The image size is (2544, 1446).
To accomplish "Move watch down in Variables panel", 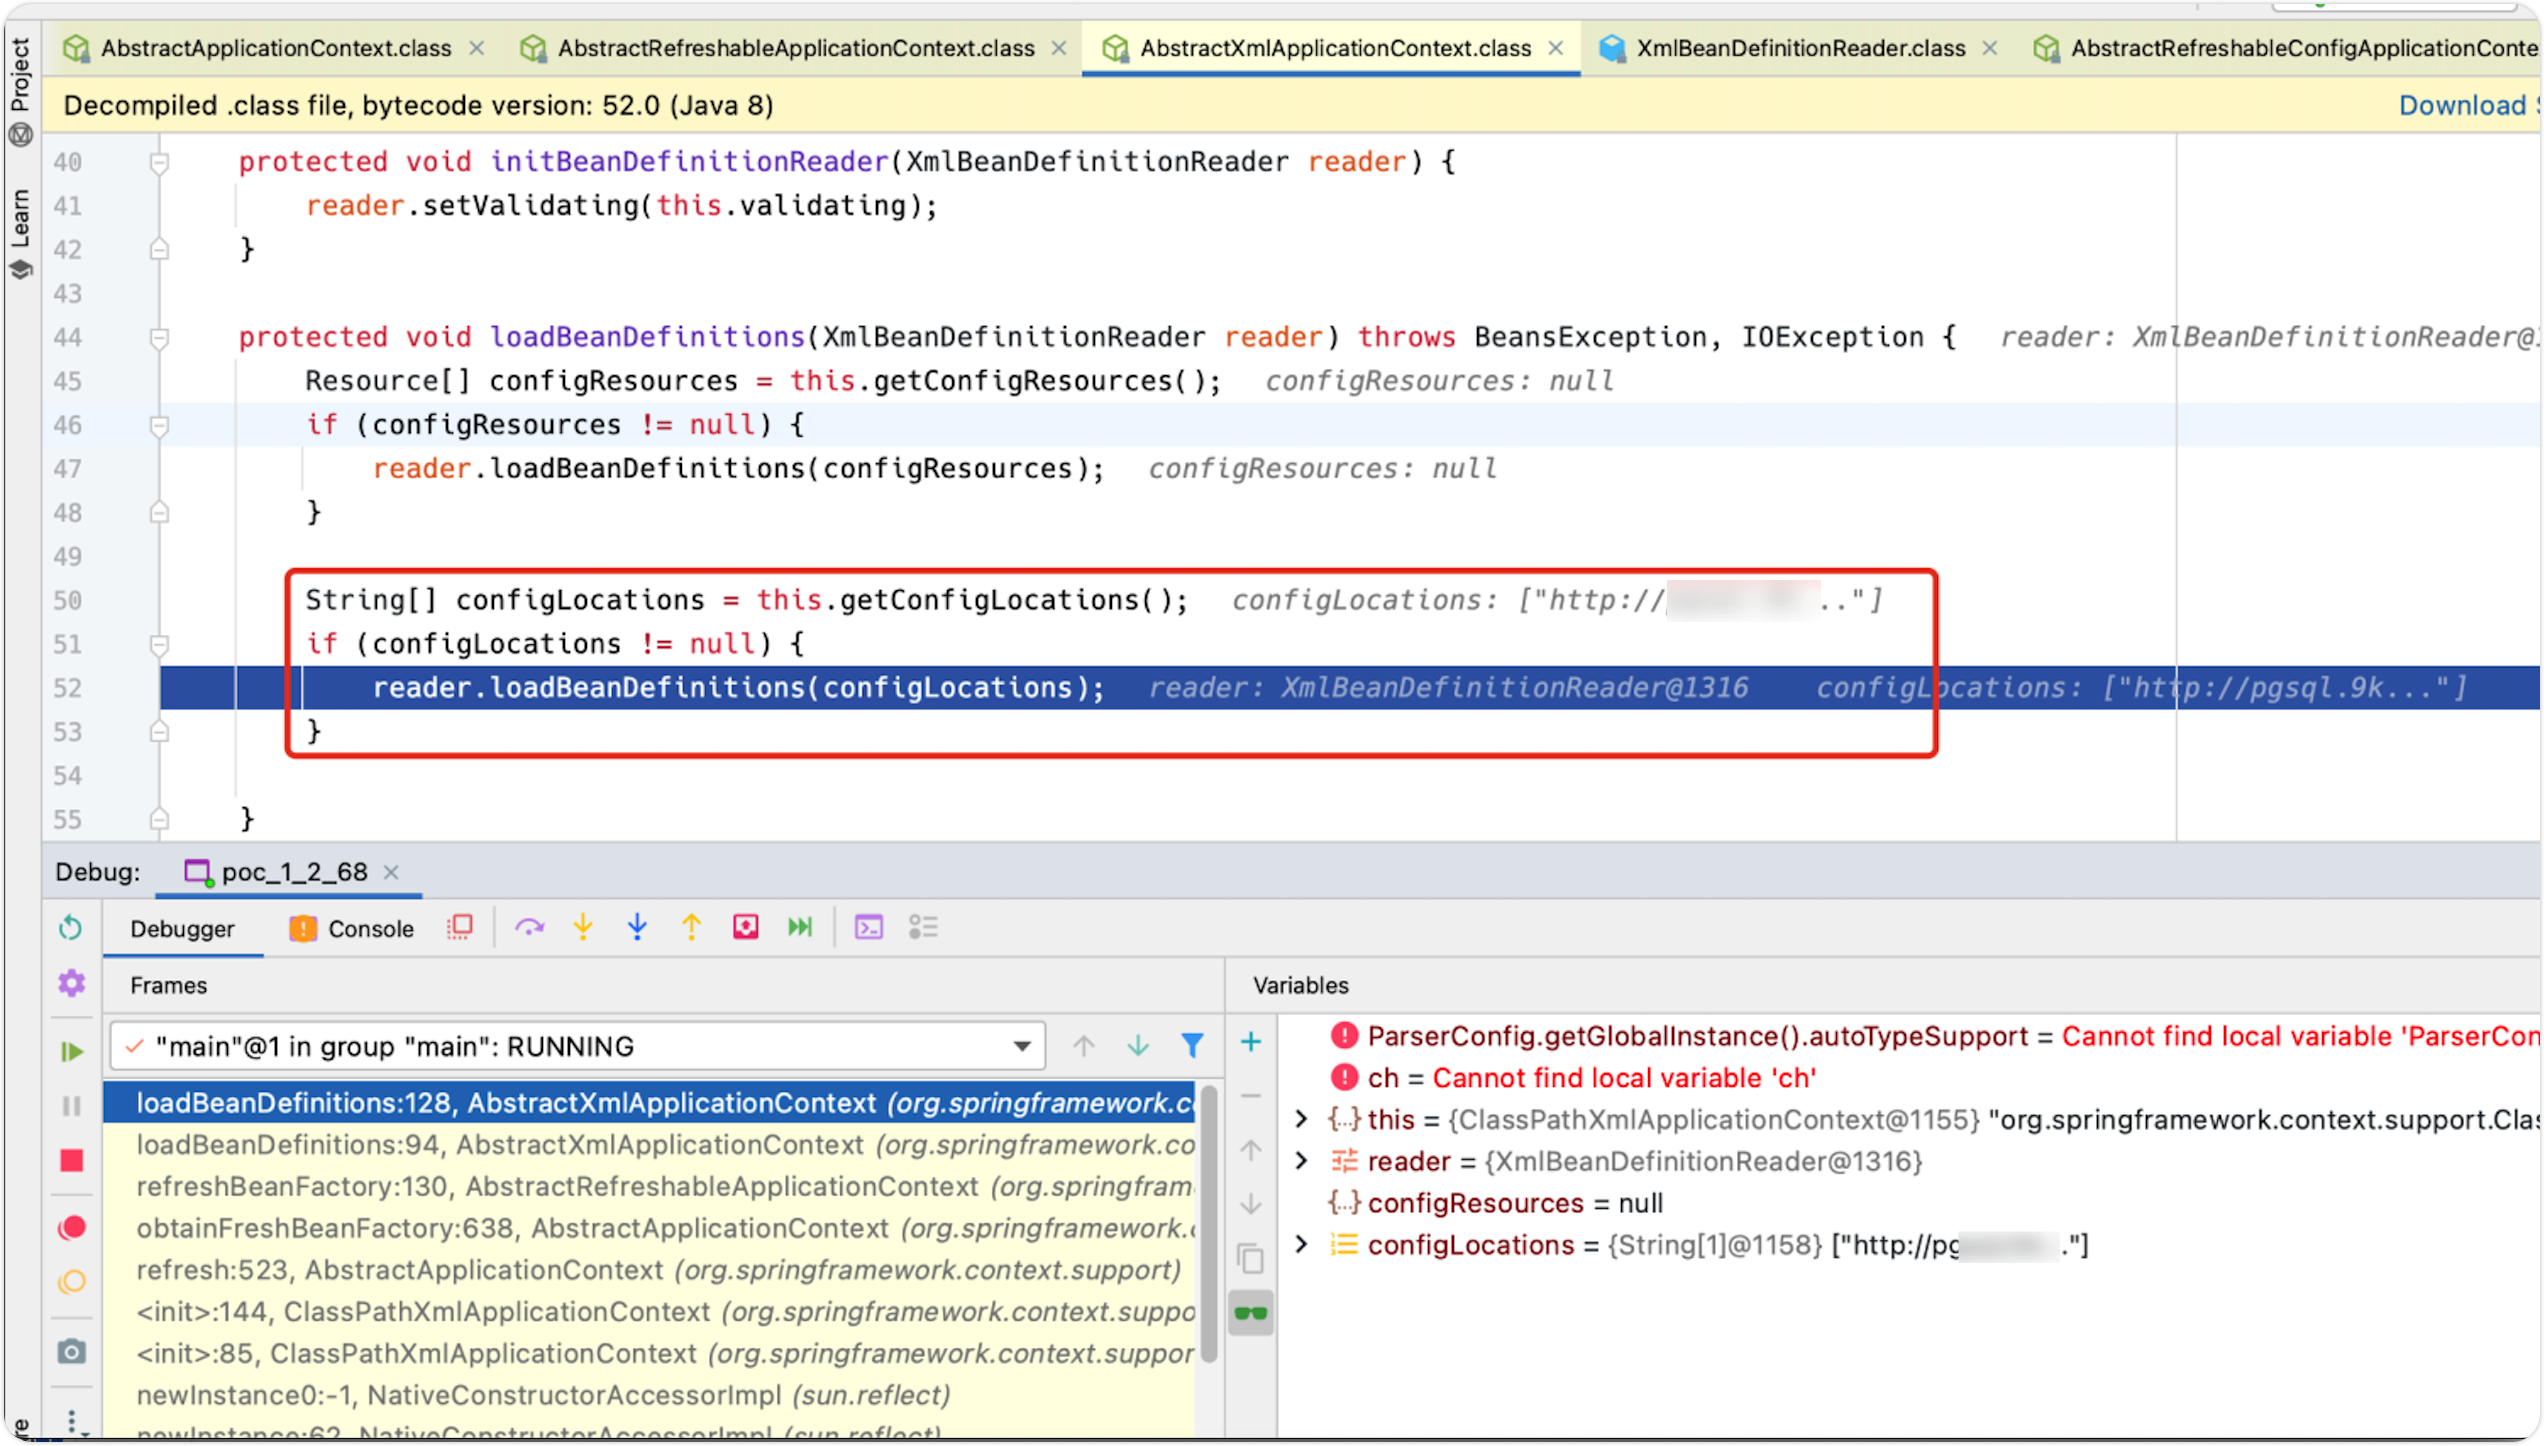I will [1251, 1205].
